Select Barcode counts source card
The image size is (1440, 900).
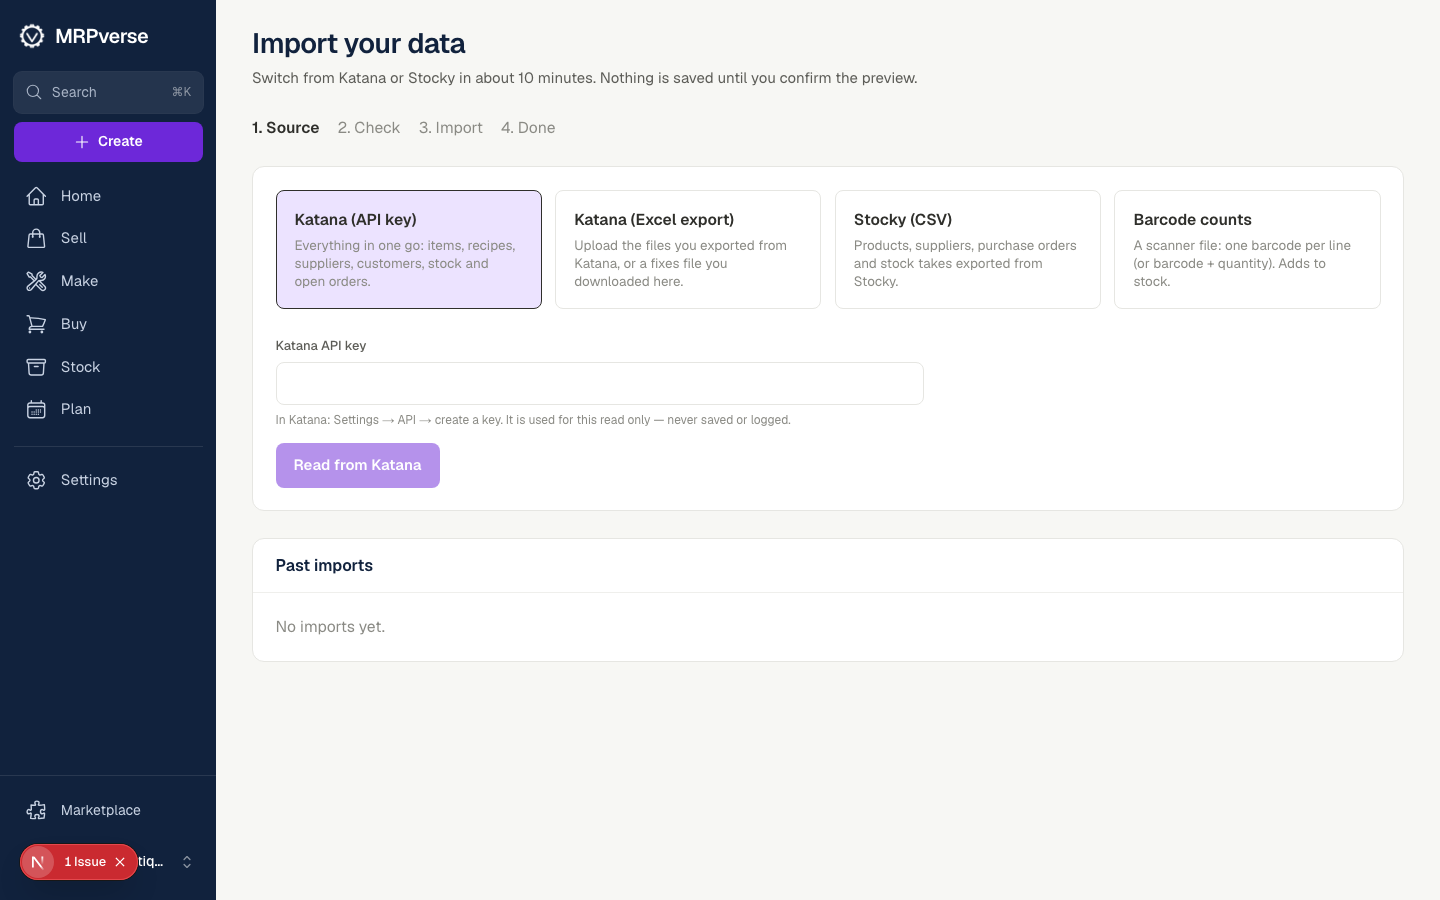pos(1247,249)
